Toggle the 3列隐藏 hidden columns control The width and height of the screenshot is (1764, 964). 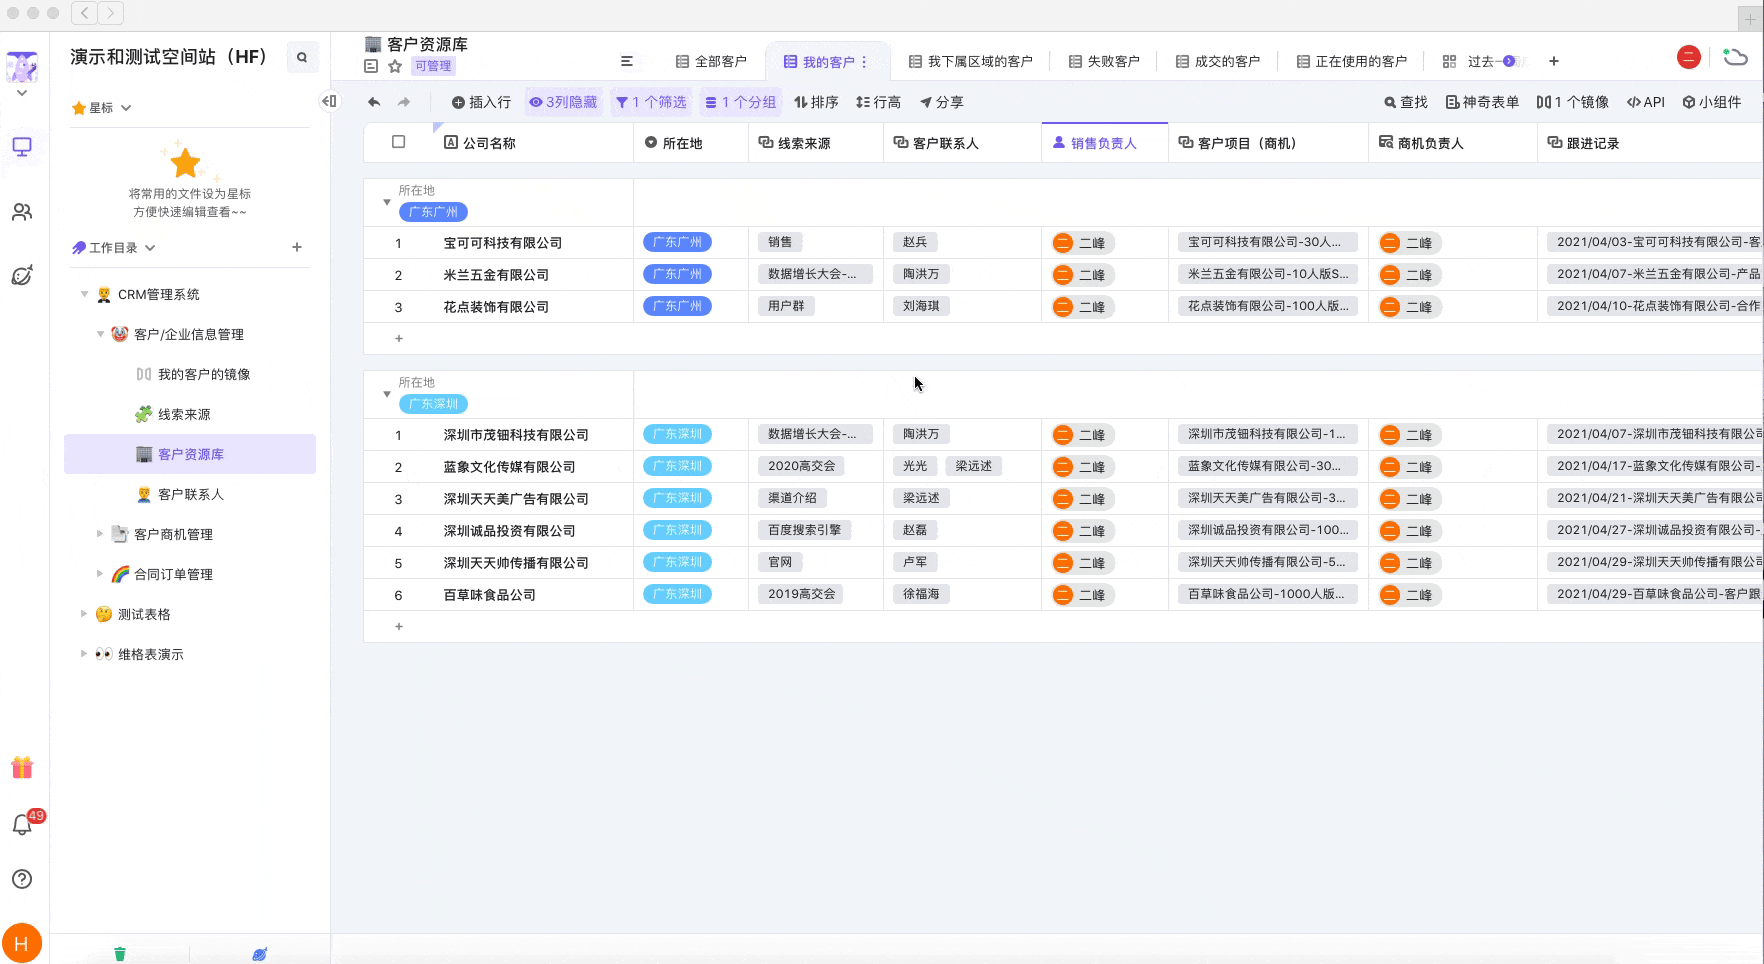coord(564,102)
